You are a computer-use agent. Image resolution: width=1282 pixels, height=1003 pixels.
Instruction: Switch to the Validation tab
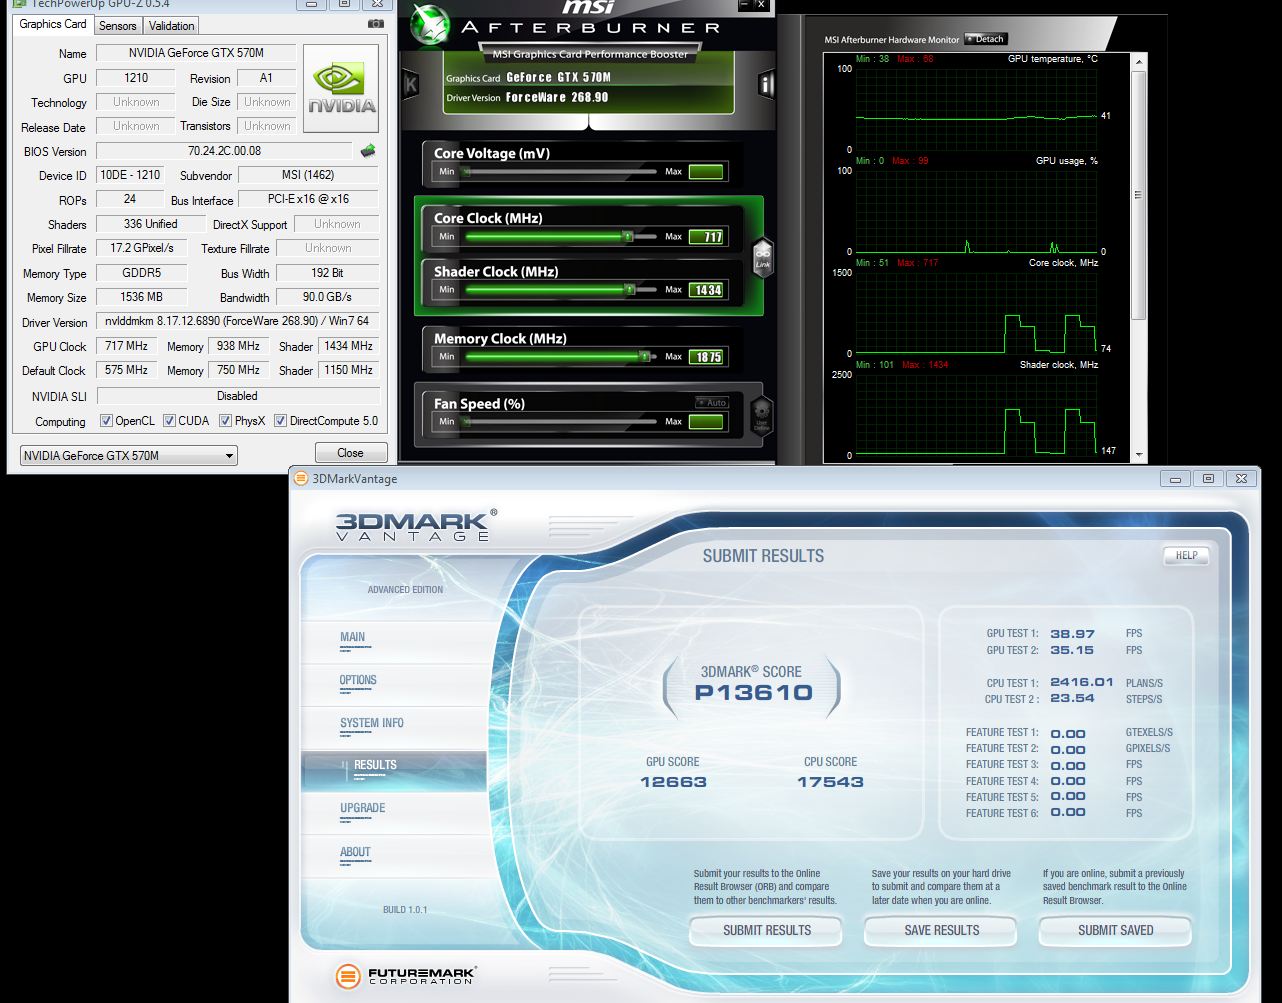(x=171, y=25)
